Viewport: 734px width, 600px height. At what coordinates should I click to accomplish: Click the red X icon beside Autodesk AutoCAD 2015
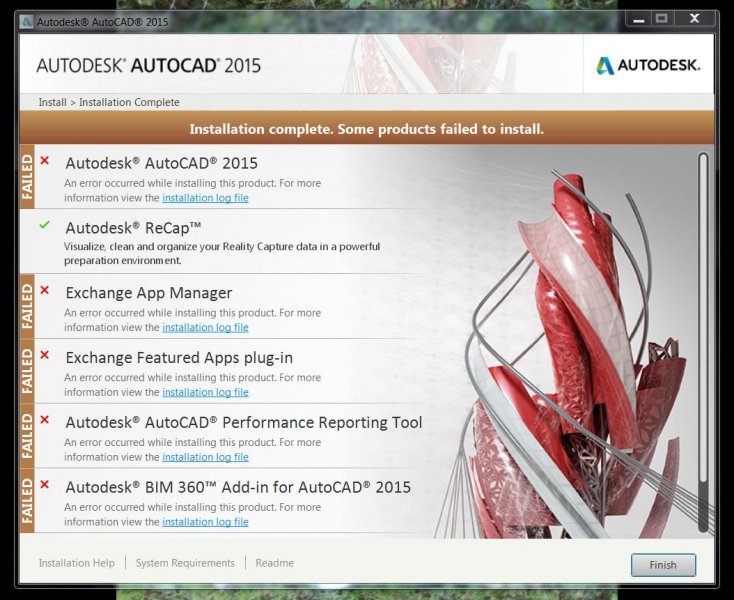tap(44, 161)
